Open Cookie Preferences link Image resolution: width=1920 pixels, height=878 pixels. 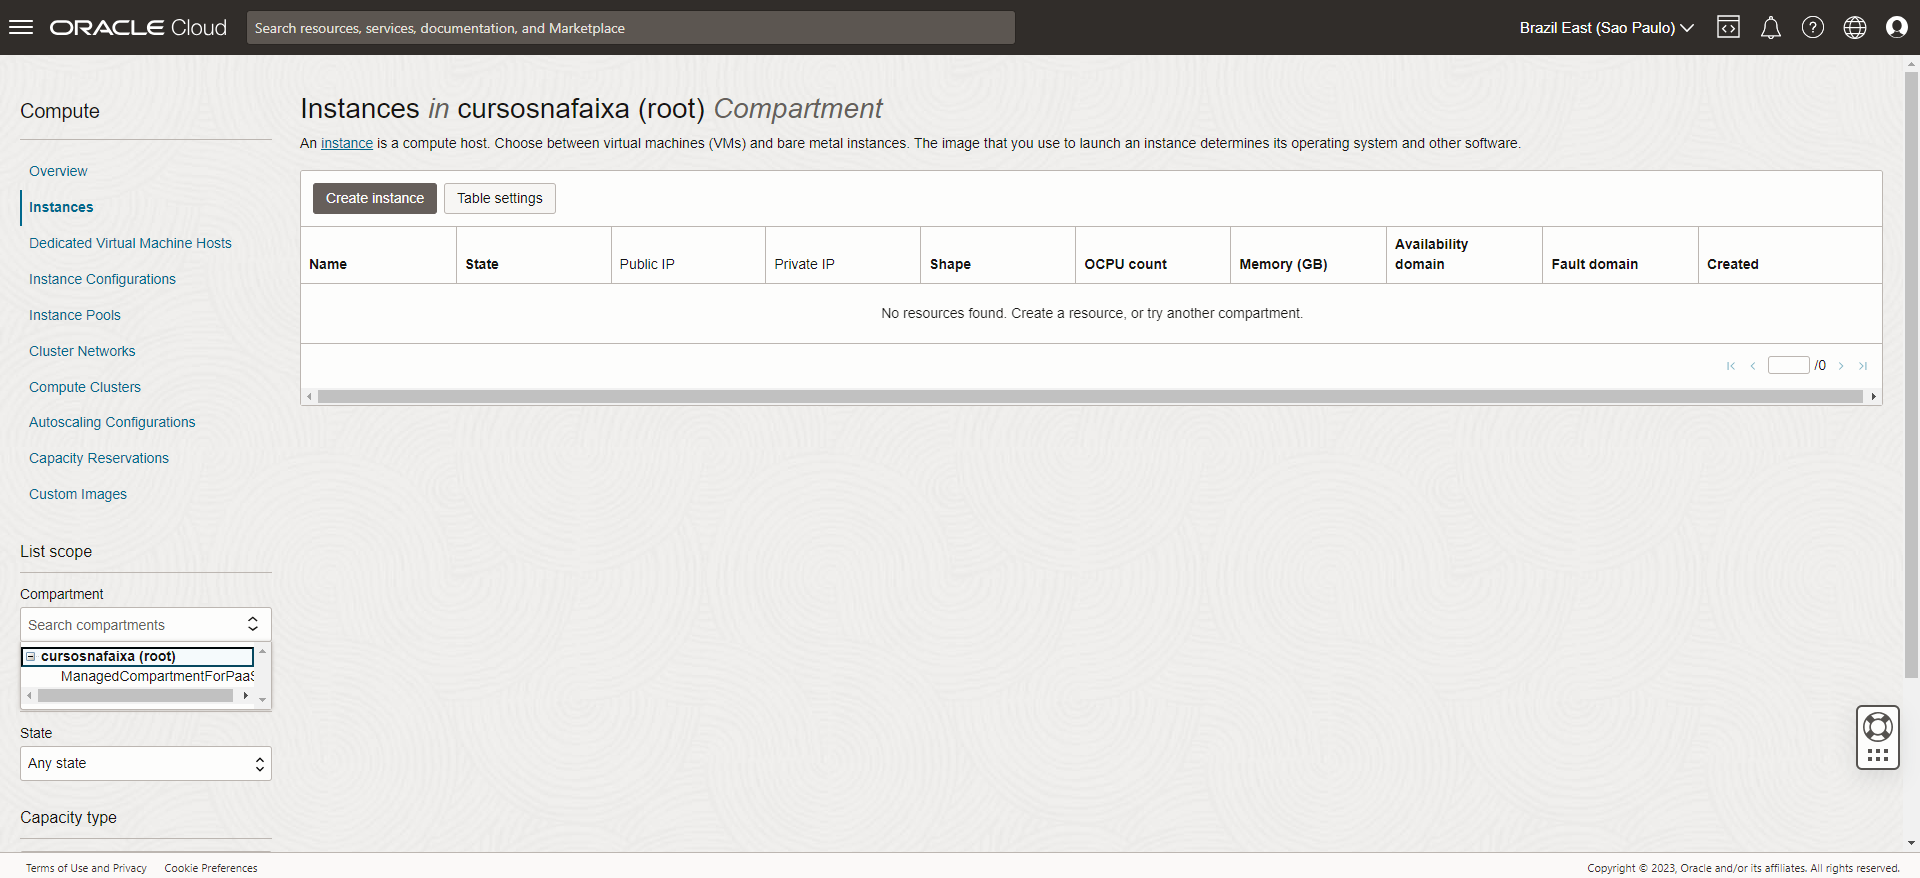(211, 868)
